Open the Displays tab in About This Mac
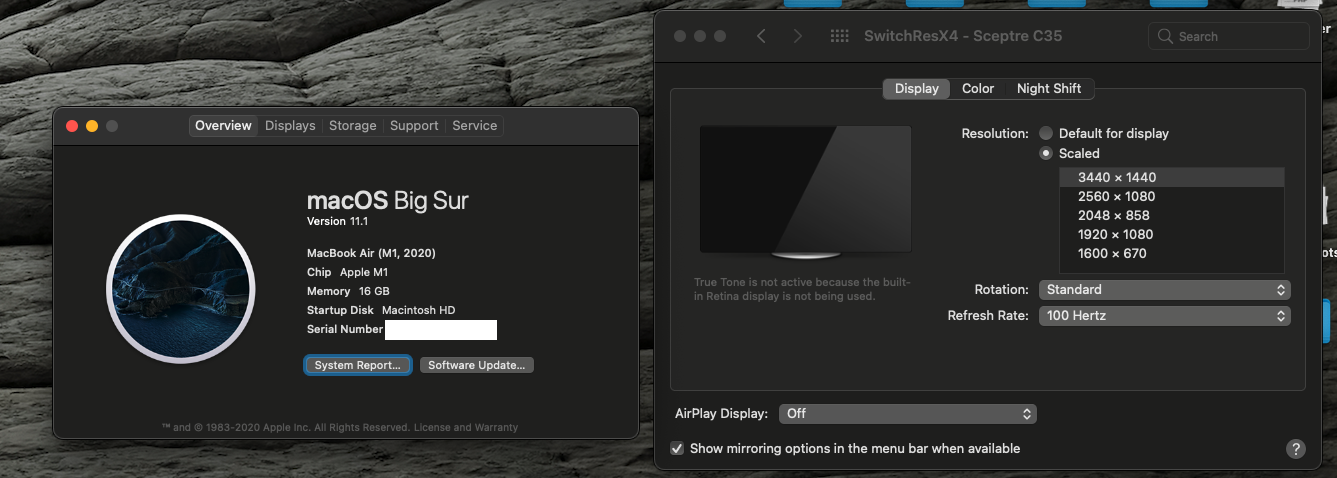This screenshot has width=1337, height=478. [290, 125]
